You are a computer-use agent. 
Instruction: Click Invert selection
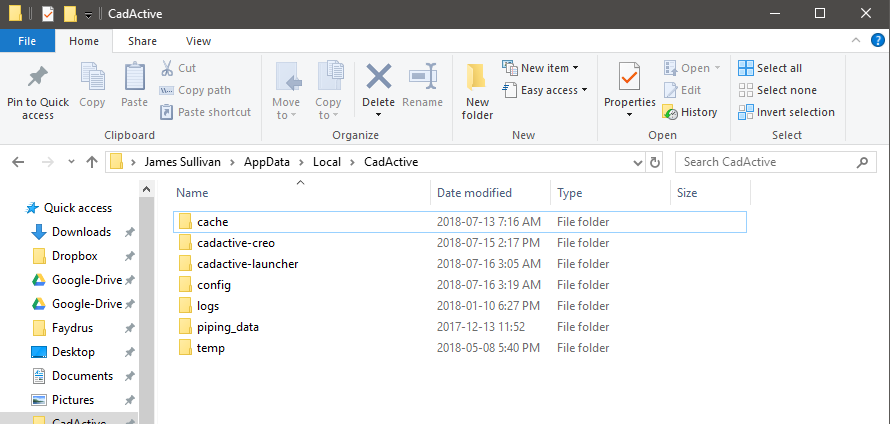pyautogui.click(x=787, y=112)
